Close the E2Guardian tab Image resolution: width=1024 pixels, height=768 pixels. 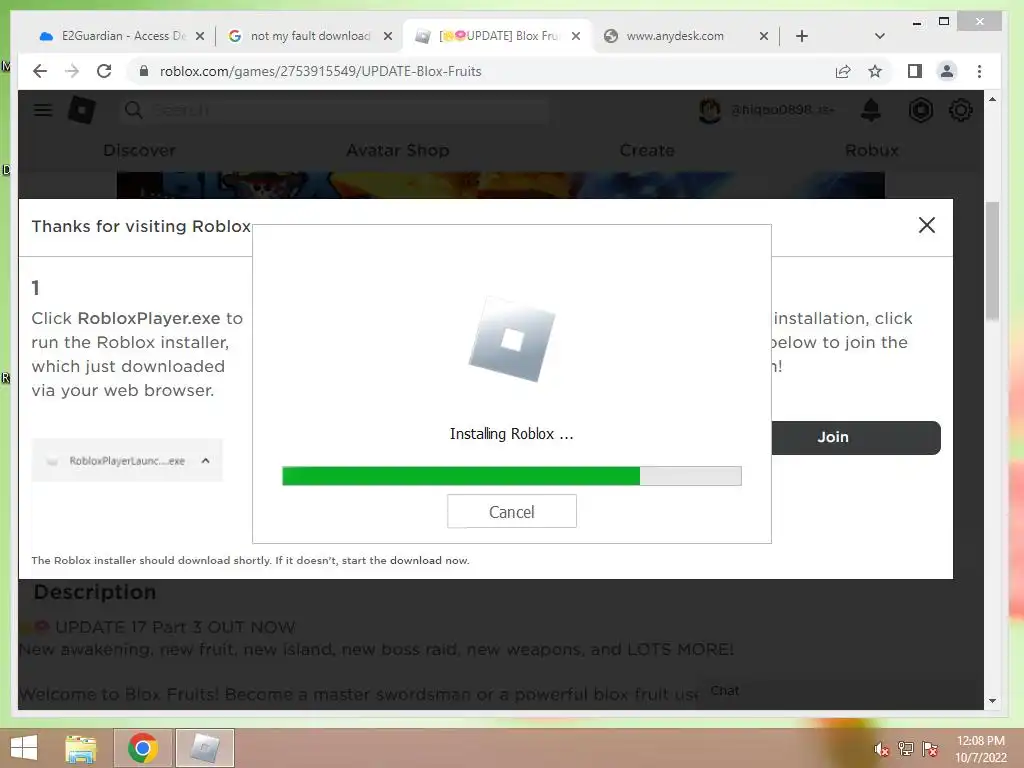coord(200,36)
